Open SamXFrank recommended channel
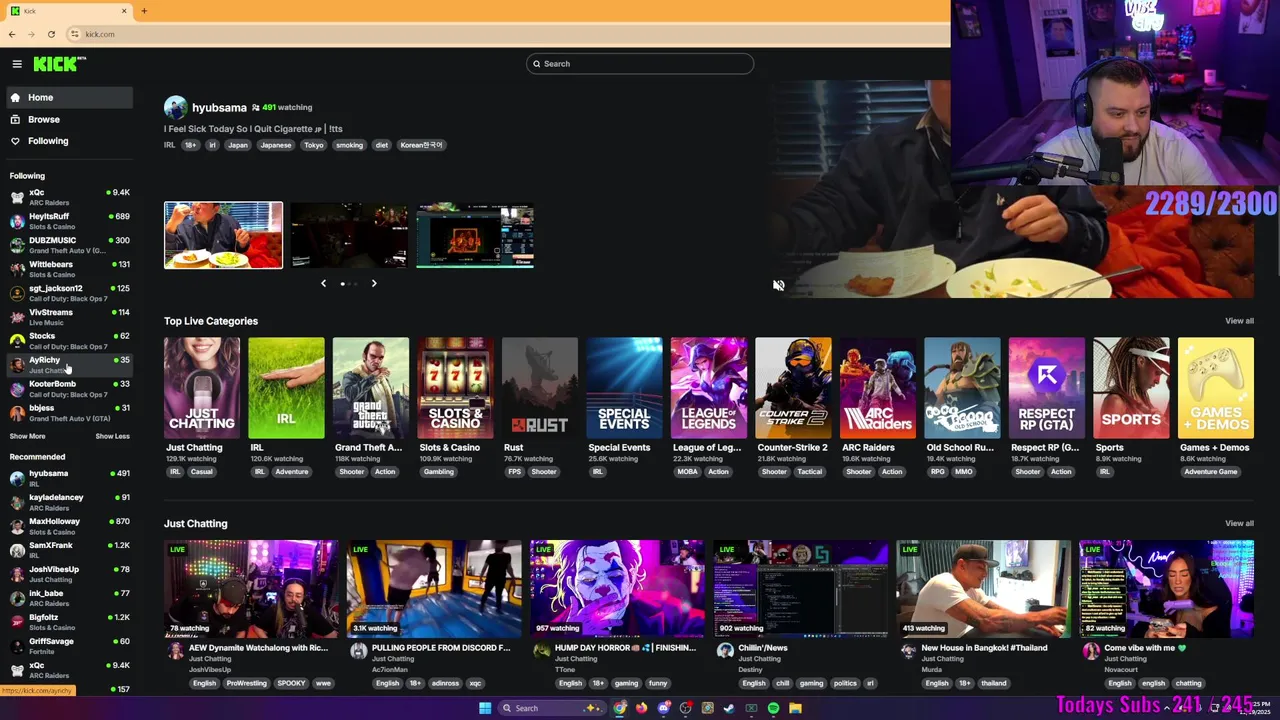Image resolution: width=1280 pixels, height=720 pixels. [68, 550]
